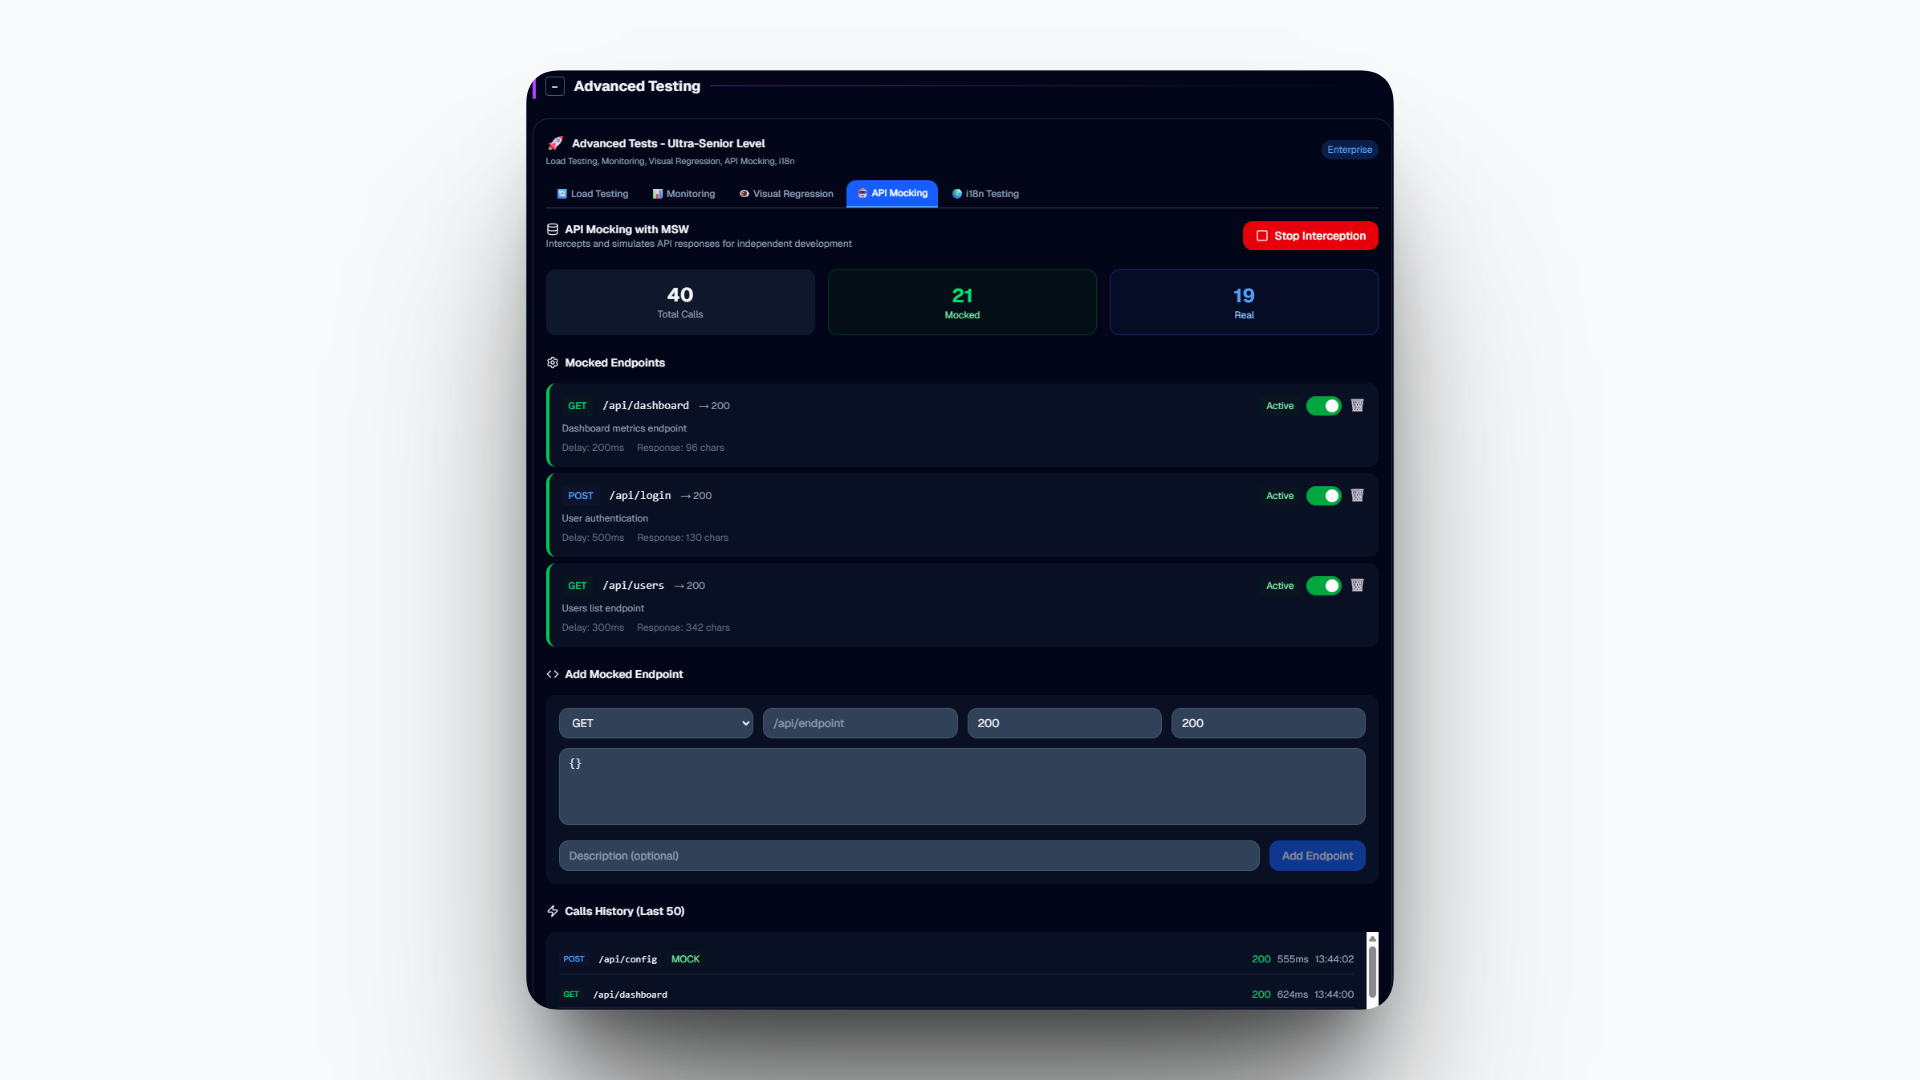Click the database icon near API Mocking with MSW

click(552, 229)
